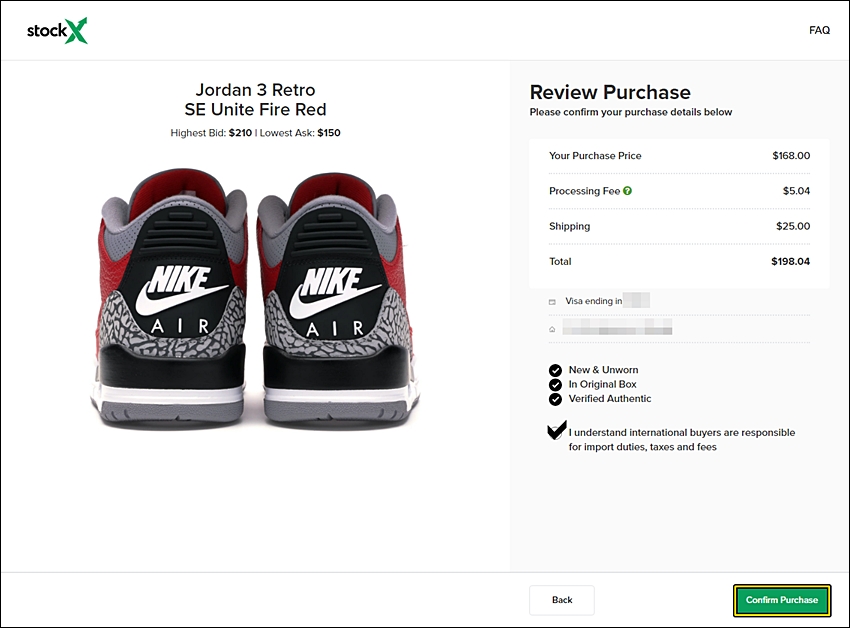The width and height of the screenshot is (850, 628).
Task: Open the Processing Fee help icon
Action: 627,191
